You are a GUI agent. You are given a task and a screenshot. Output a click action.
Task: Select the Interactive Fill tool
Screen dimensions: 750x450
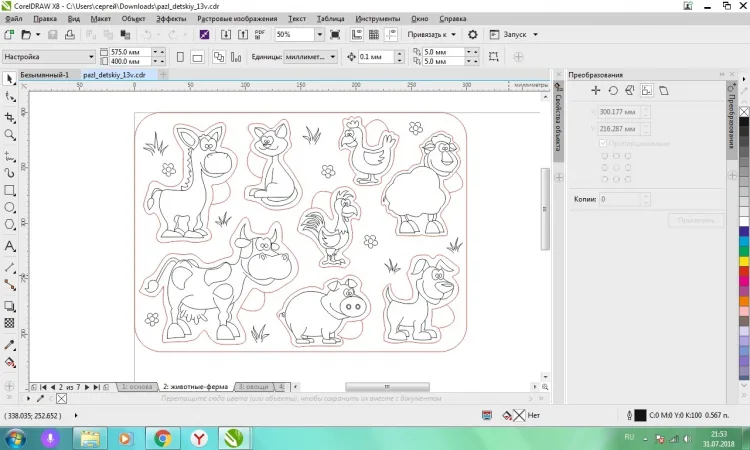tap(10, 362)
